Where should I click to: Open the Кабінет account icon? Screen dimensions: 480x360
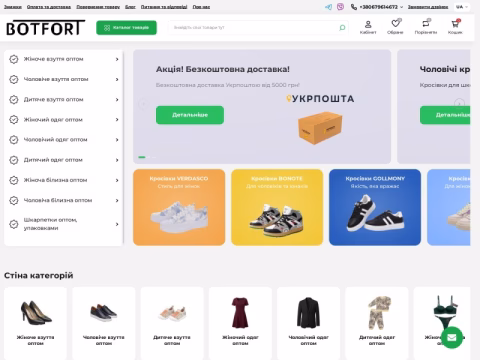(368, 24)
